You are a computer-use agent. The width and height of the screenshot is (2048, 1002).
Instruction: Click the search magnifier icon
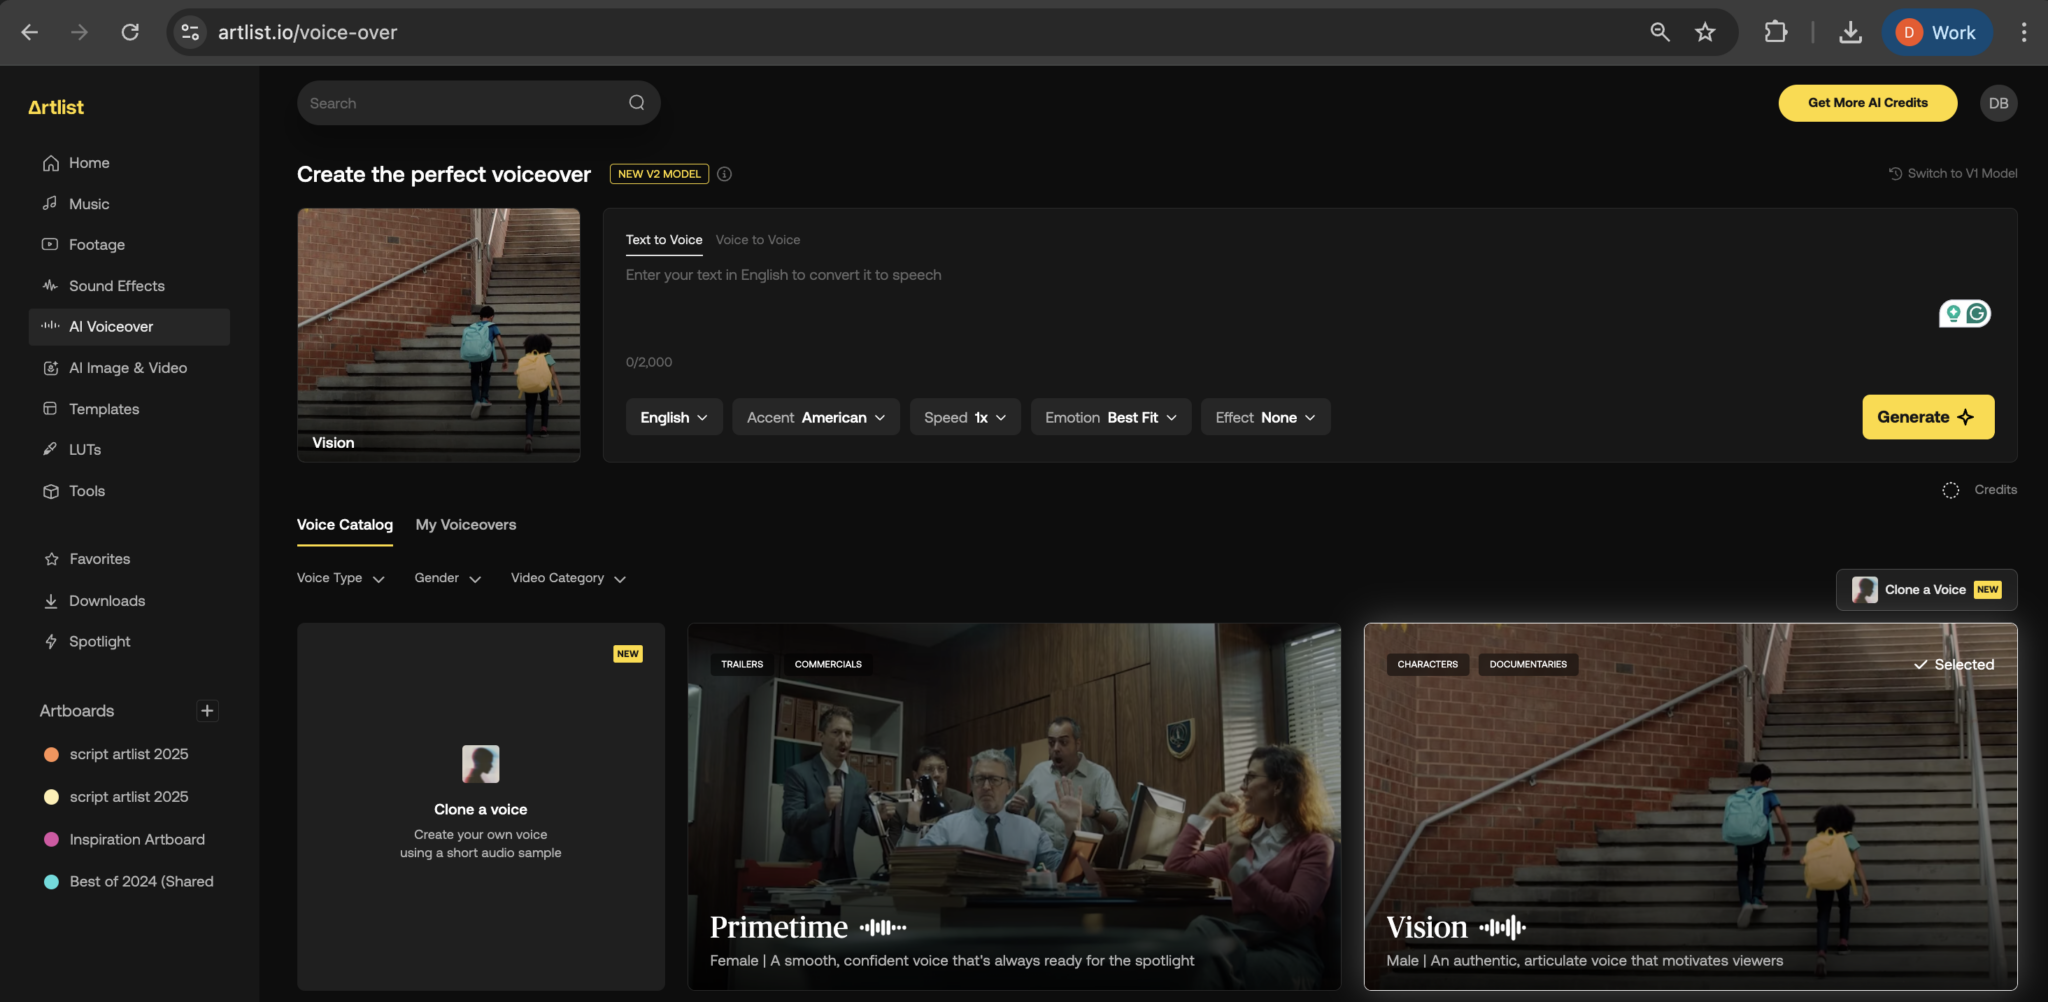coord(636,103)
